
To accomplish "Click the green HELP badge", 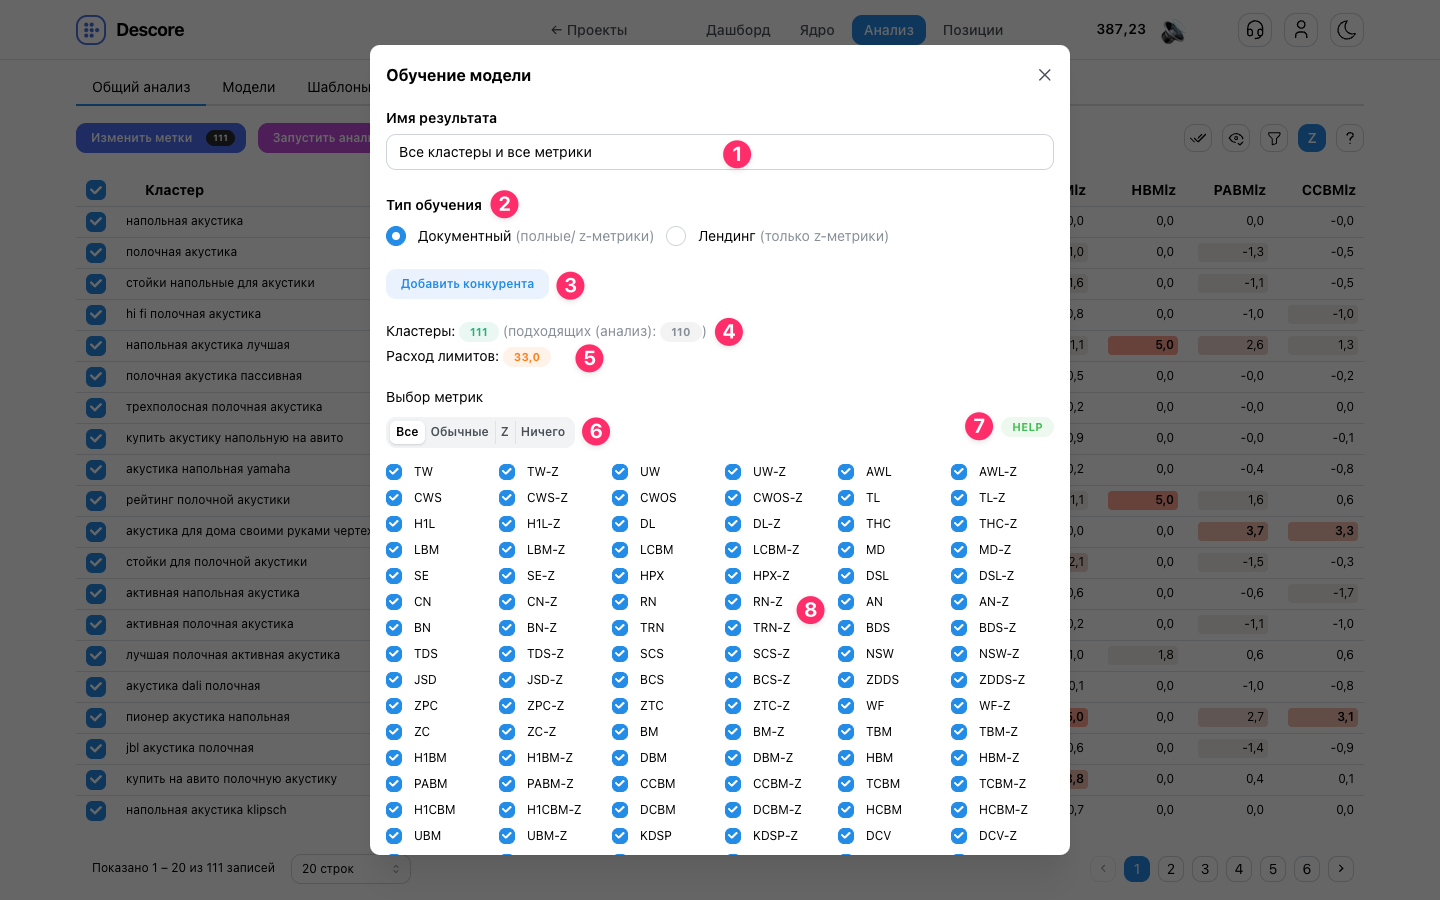I will 1027,427.
